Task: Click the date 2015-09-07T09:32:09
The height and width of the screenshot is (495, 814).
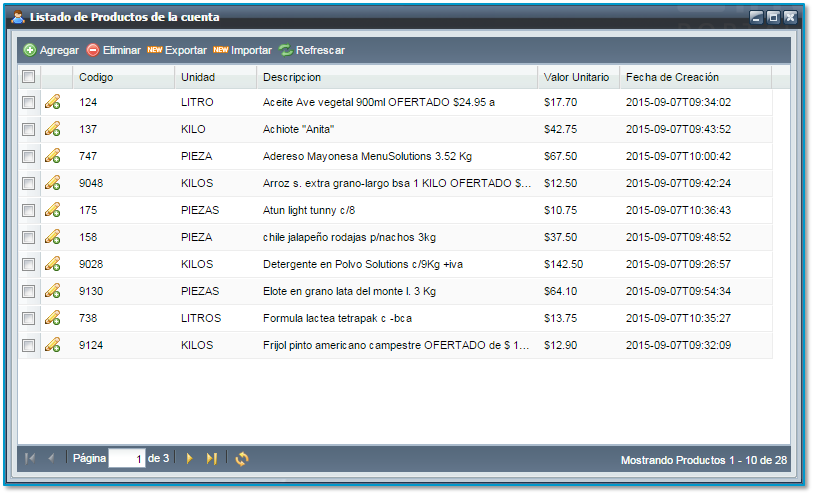Action: [678, 345]
